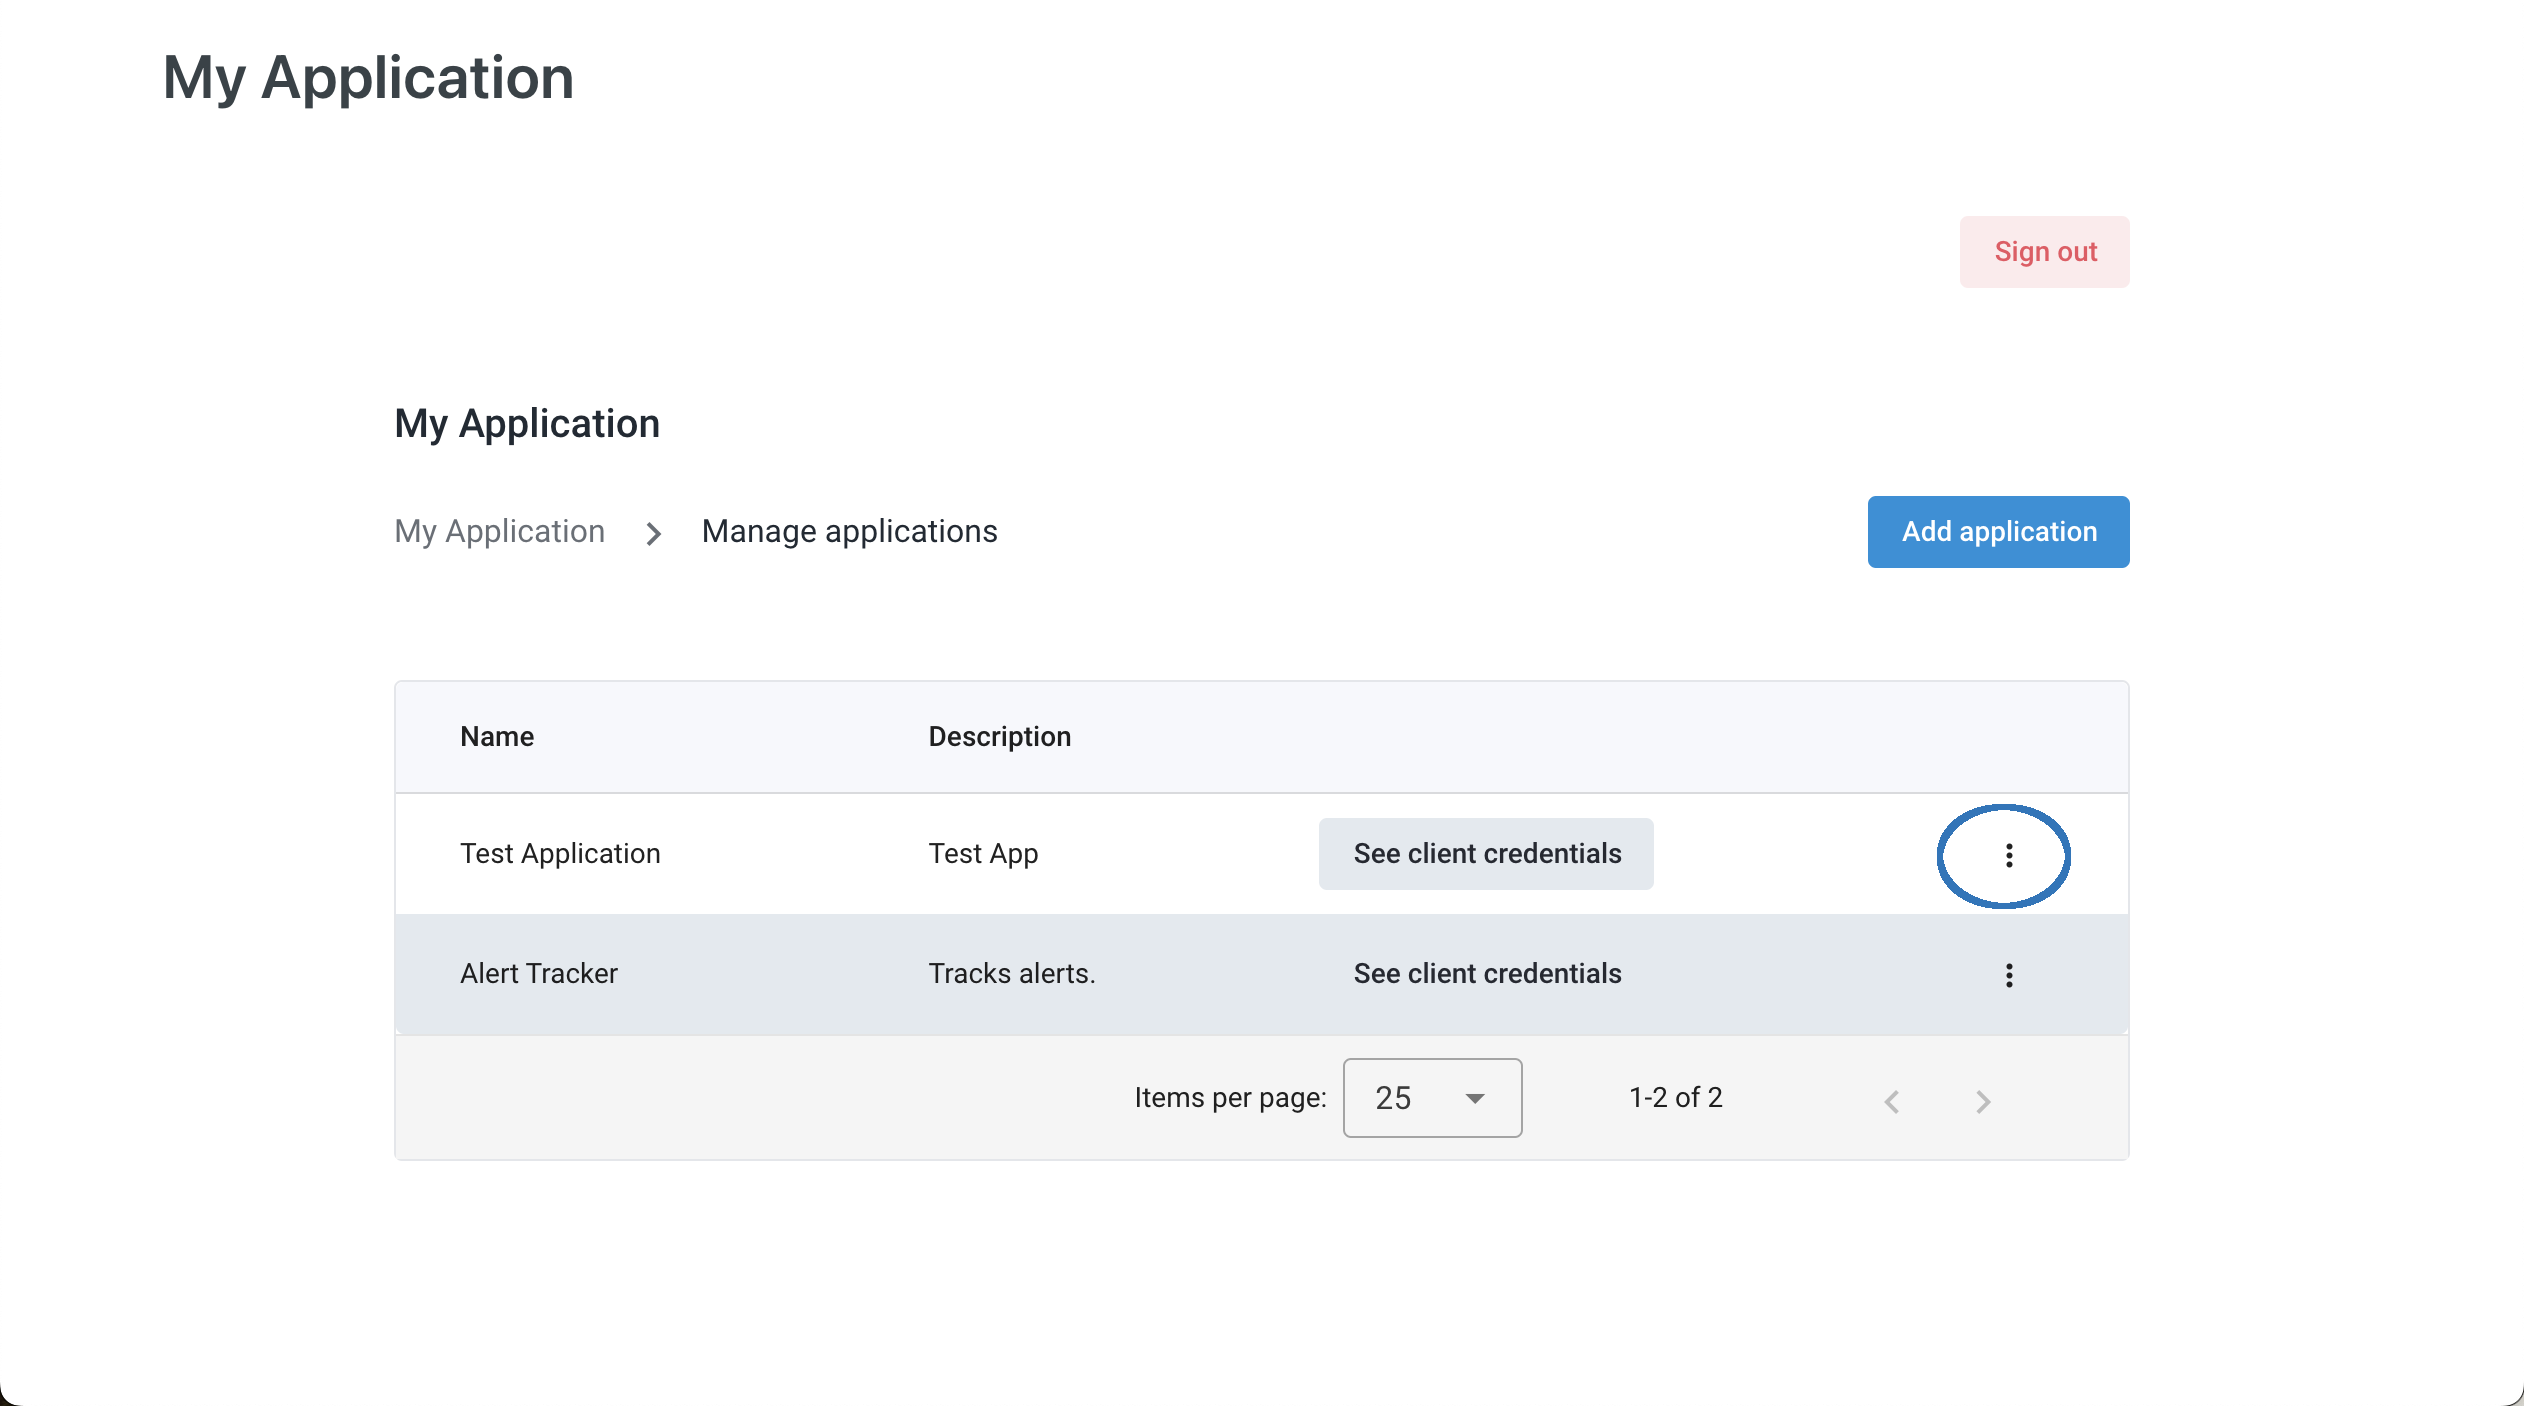Click the Description column header
The width and height of the screenshot is (2524, 1406).
(x=999, y=737)
